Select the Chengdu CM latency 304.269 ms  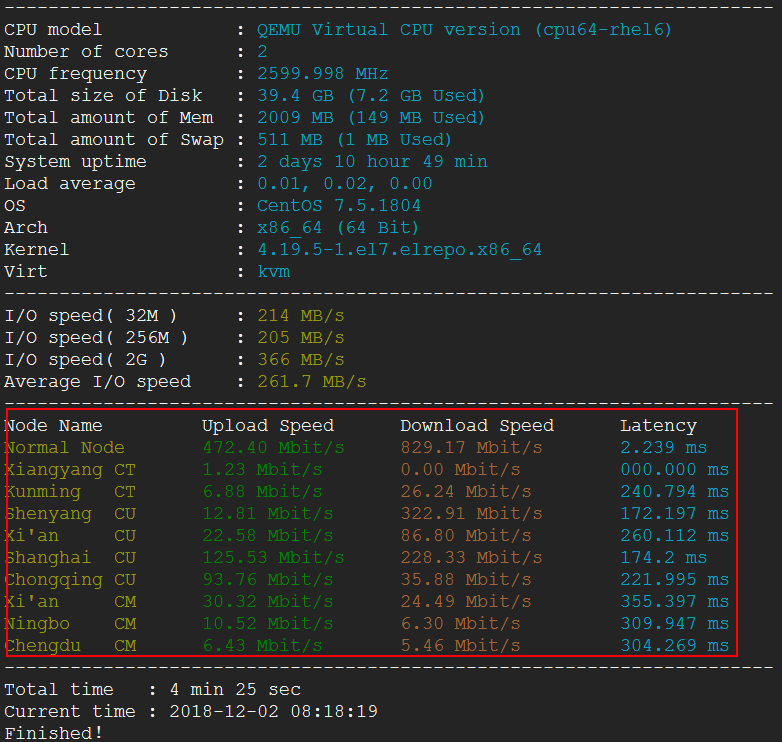pos(674,646)
